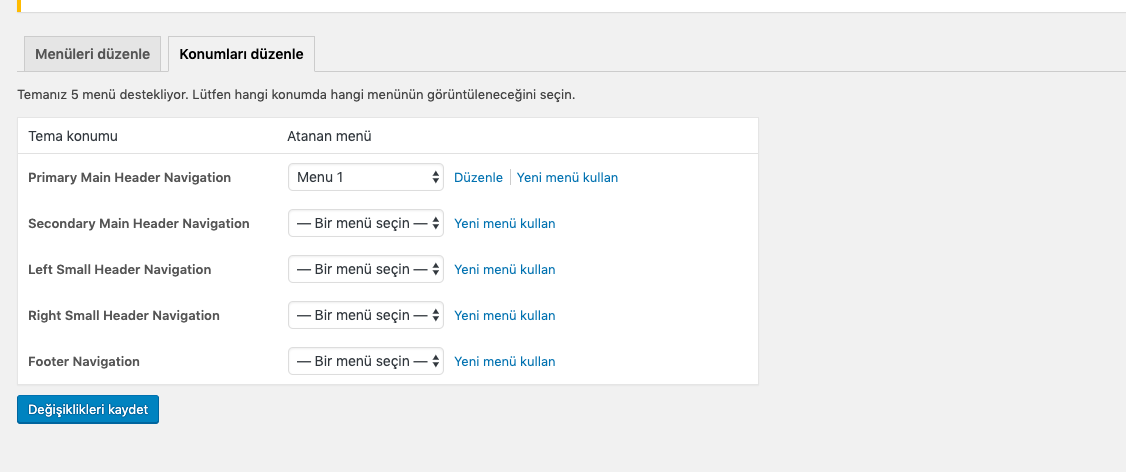Click Yeni menü kullan for Right Small Header
This screenshot has height=472, width=1126.
(504, 315)
